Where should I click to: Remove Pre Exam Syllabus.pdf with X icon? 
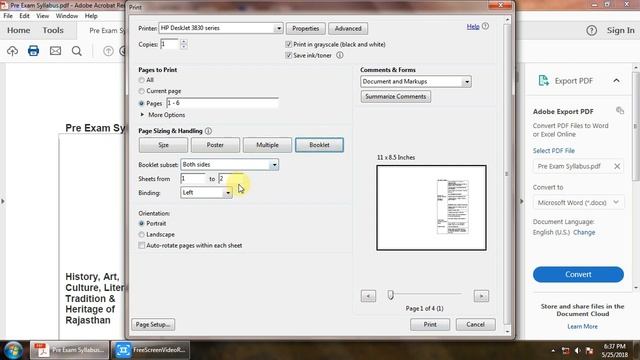tap(617, 166)
